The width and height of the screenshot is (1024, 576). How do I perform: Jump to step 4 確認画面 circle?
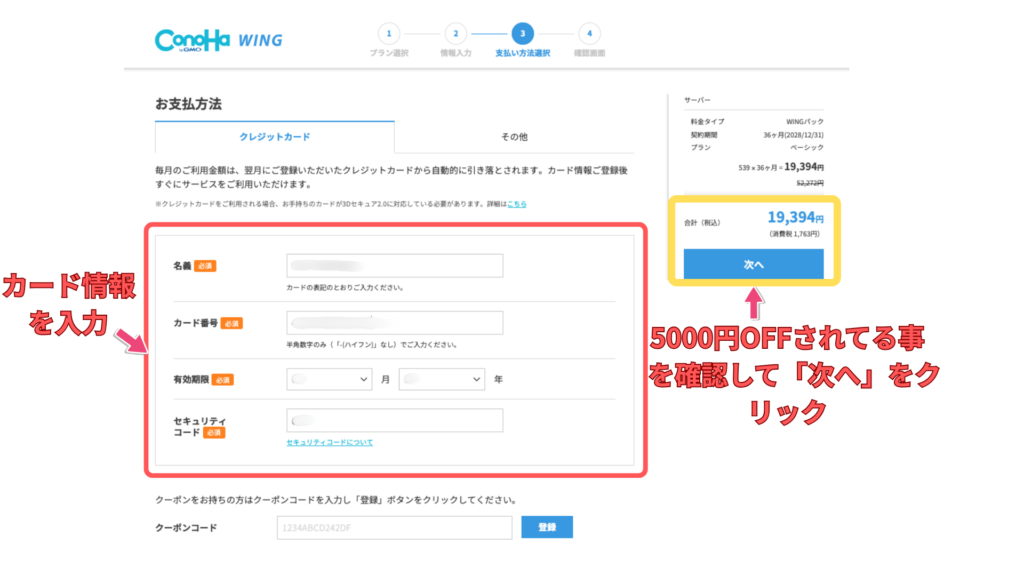pos(588,32)
